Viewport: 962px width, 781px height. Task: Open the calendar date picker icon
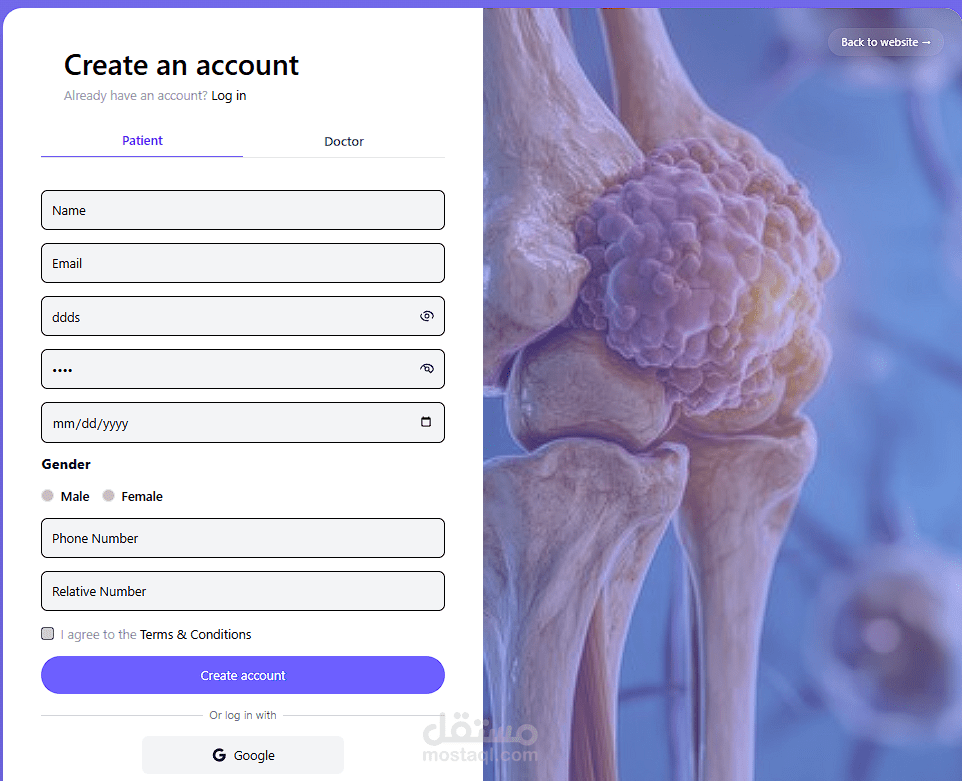pyautogui.click(x=426, y=421)
